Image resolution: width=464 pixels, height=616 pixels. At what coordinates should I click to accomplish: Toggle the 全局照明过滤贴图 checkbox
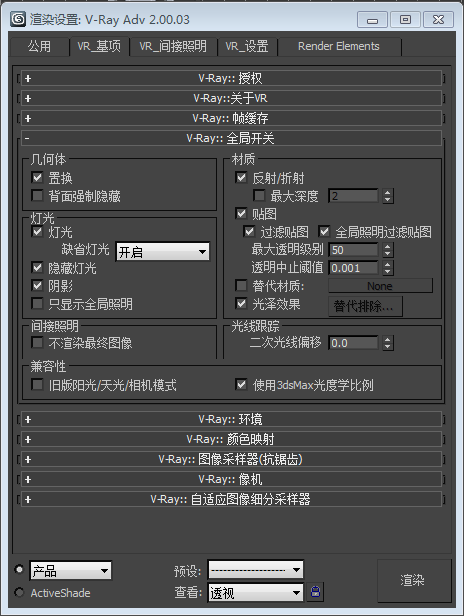tap(324, 231)
